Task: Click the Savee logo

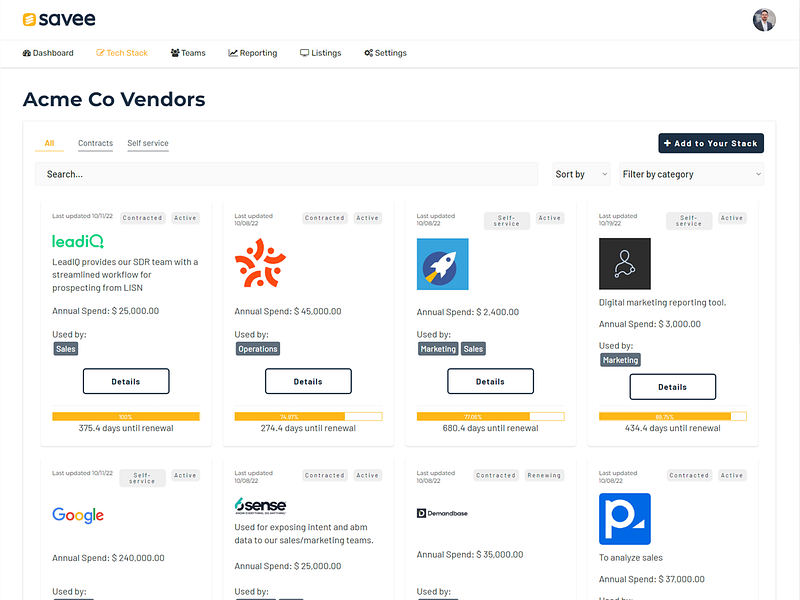Action: tap(59, 19)
